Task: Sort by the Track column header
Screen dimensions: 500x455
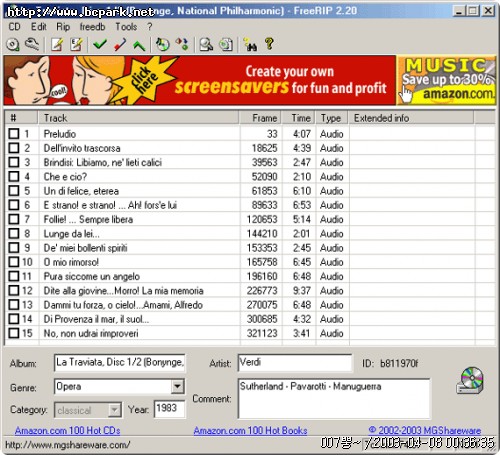Action: click(x=139, y=118)
